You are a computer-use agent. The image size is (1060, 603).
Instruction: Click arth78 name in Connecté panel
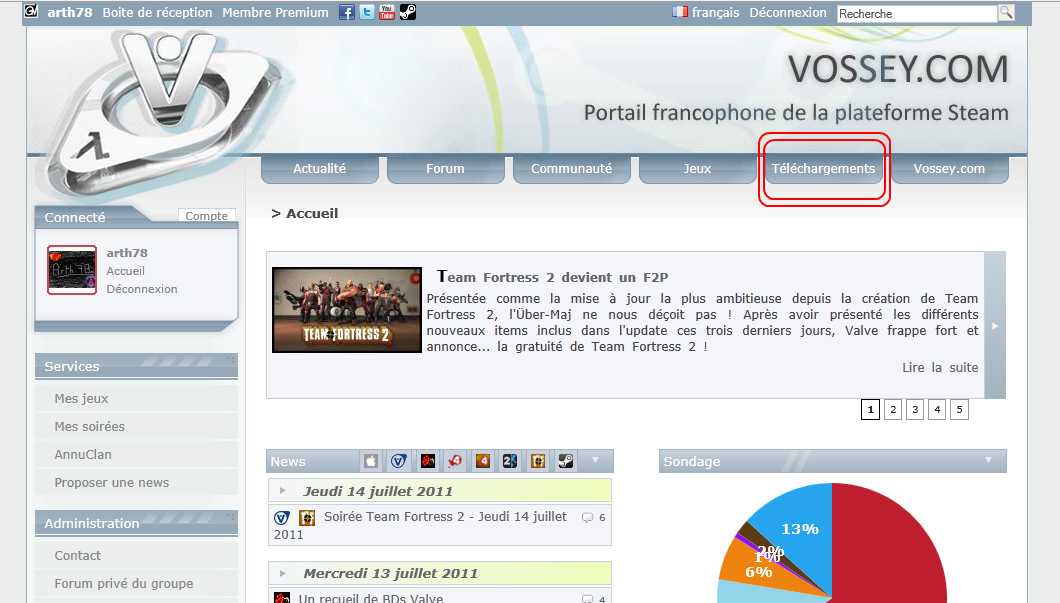click(127, 253)
